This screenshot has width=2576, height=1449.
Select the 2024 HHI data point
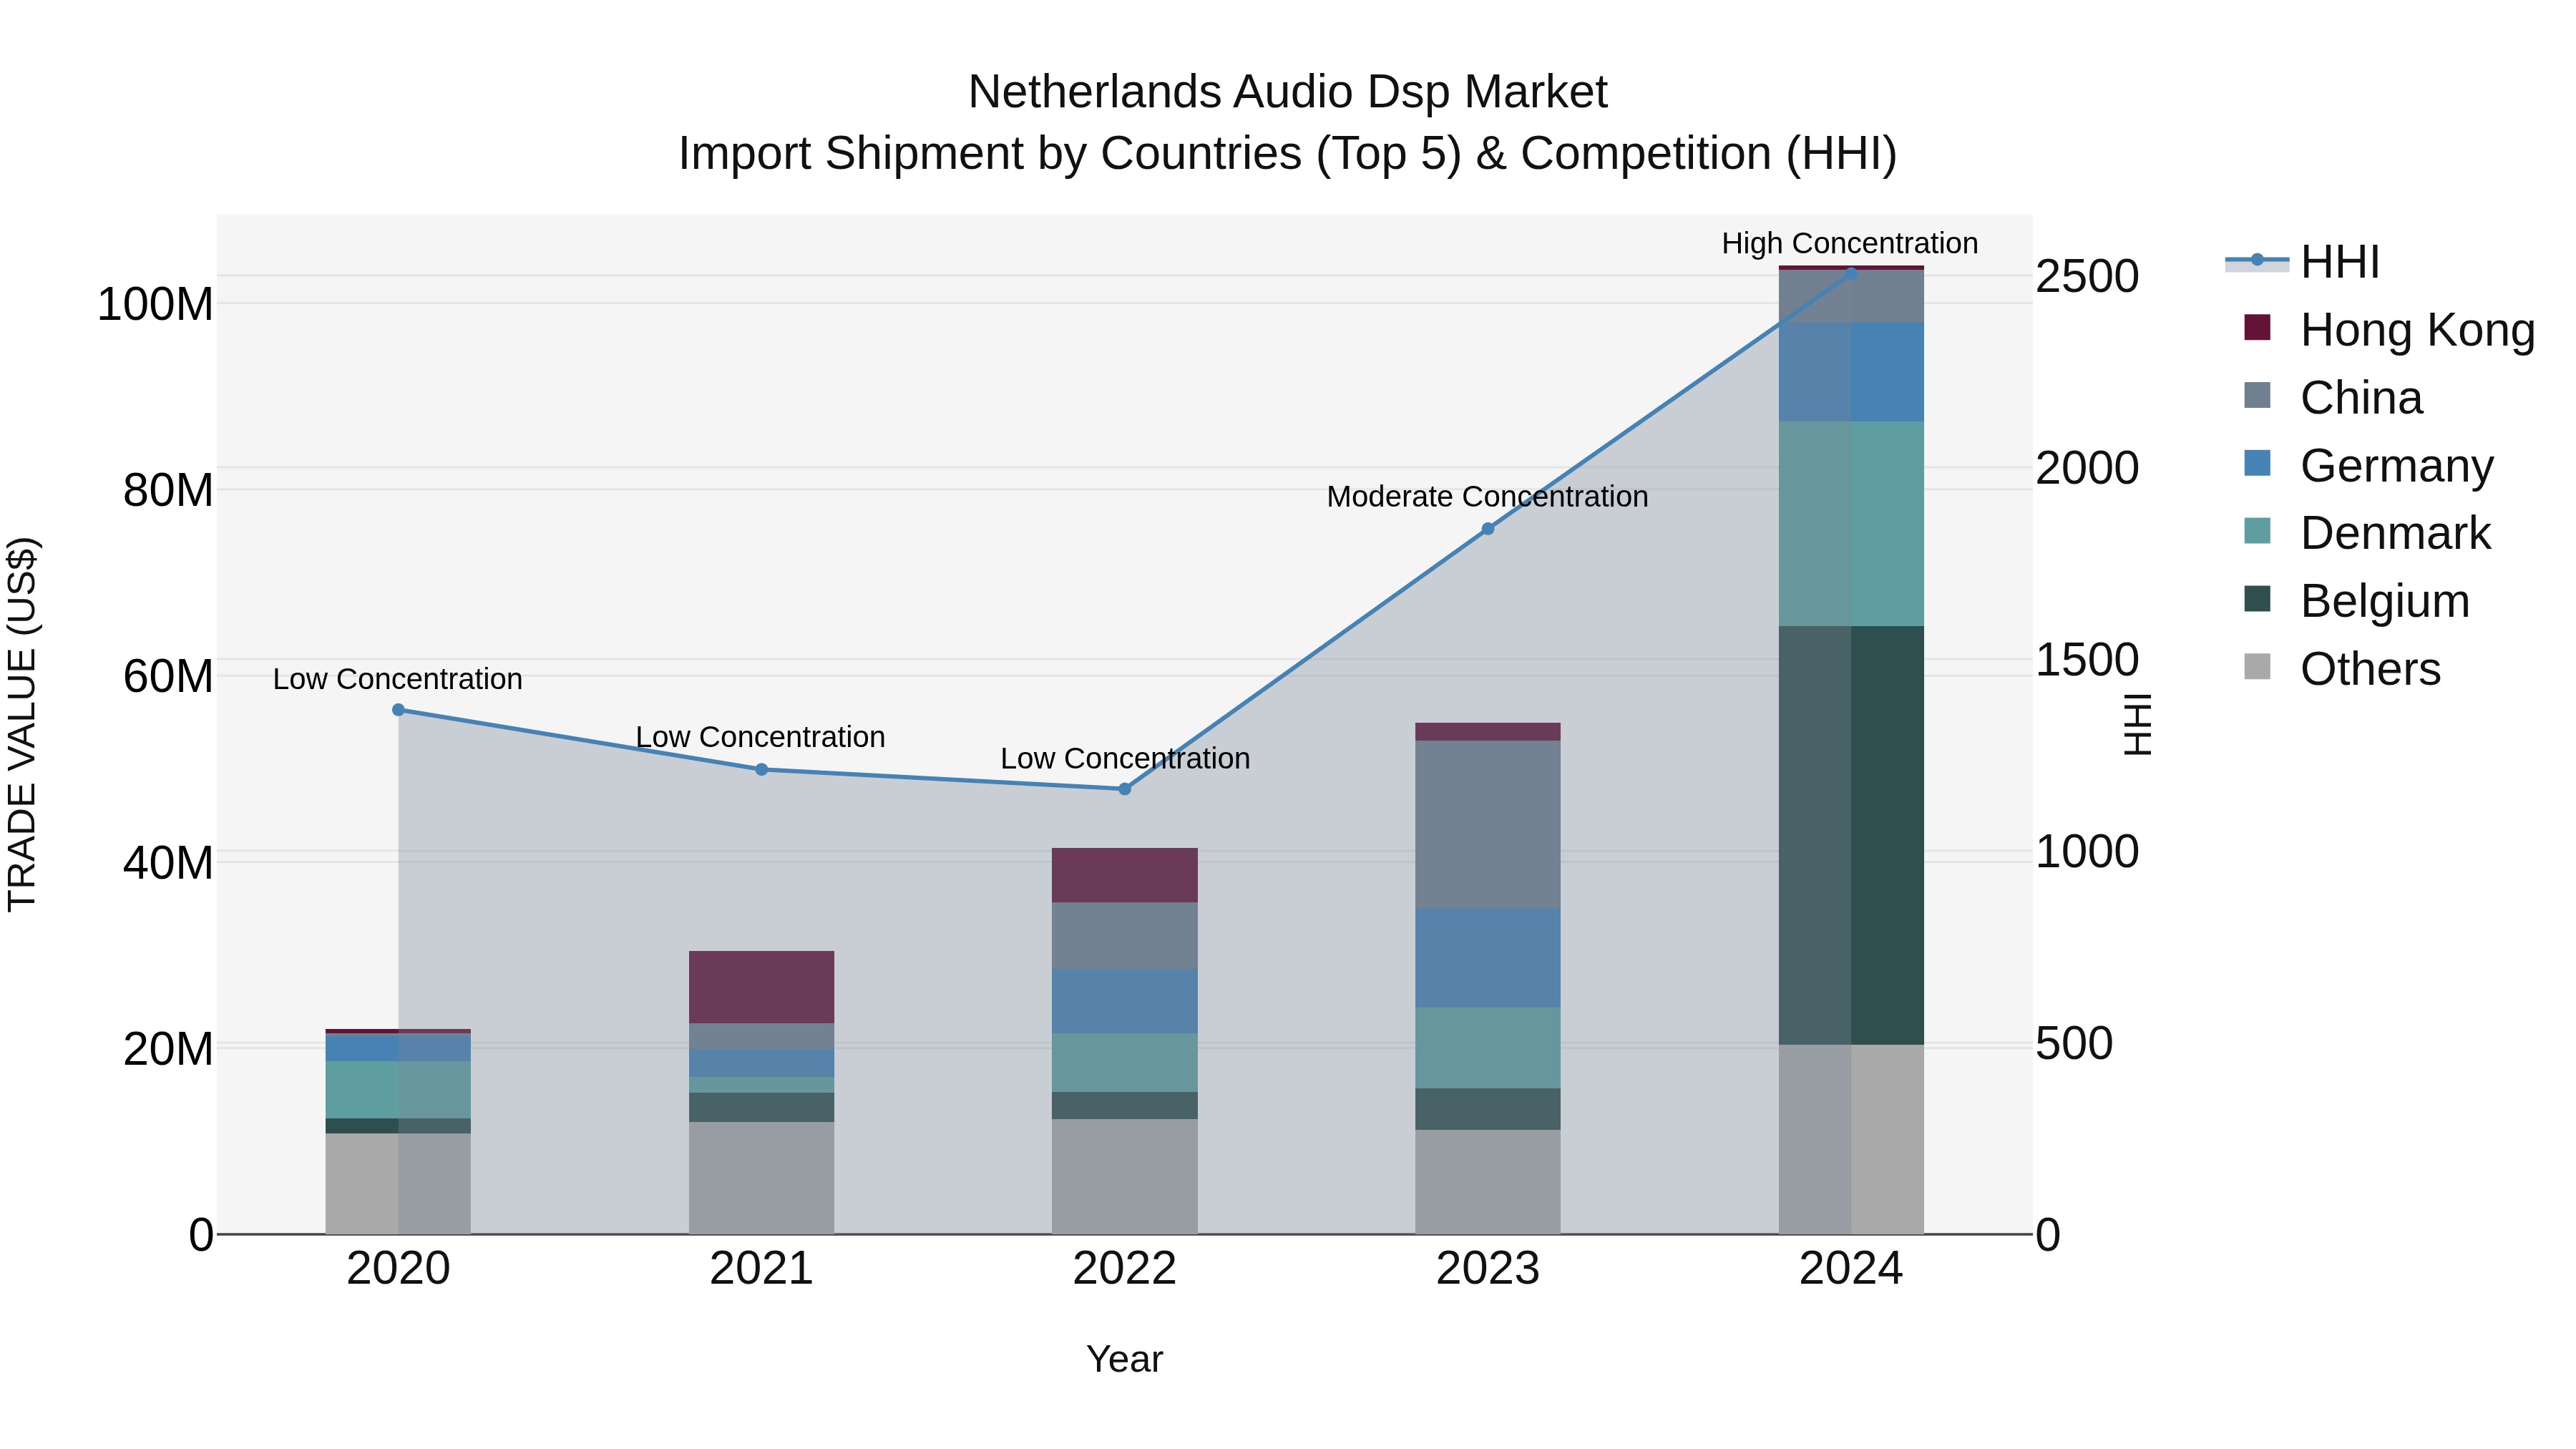point(1851,273)
